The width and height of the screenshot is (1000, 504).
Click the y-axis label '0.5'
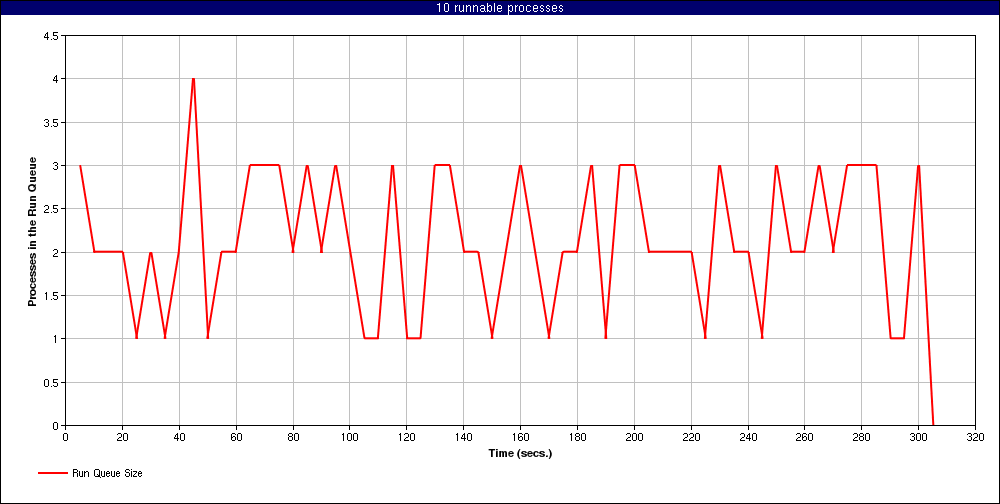[52, 383]
